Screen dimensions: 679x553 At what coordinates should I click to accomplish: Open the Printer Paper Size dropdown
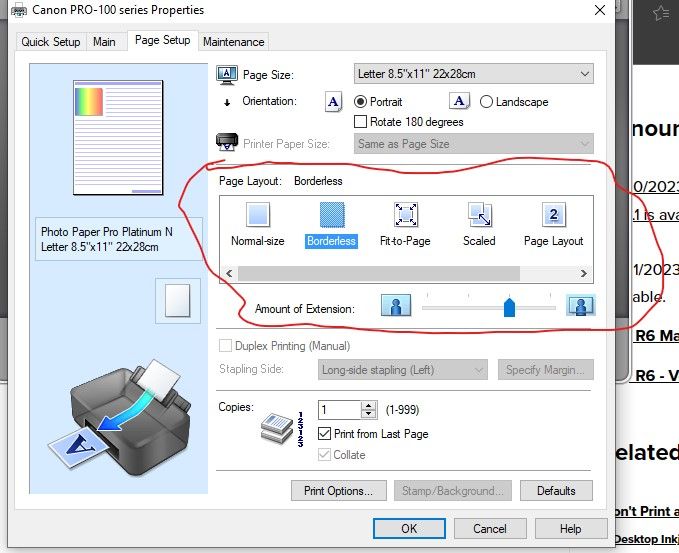pos(474,143)
